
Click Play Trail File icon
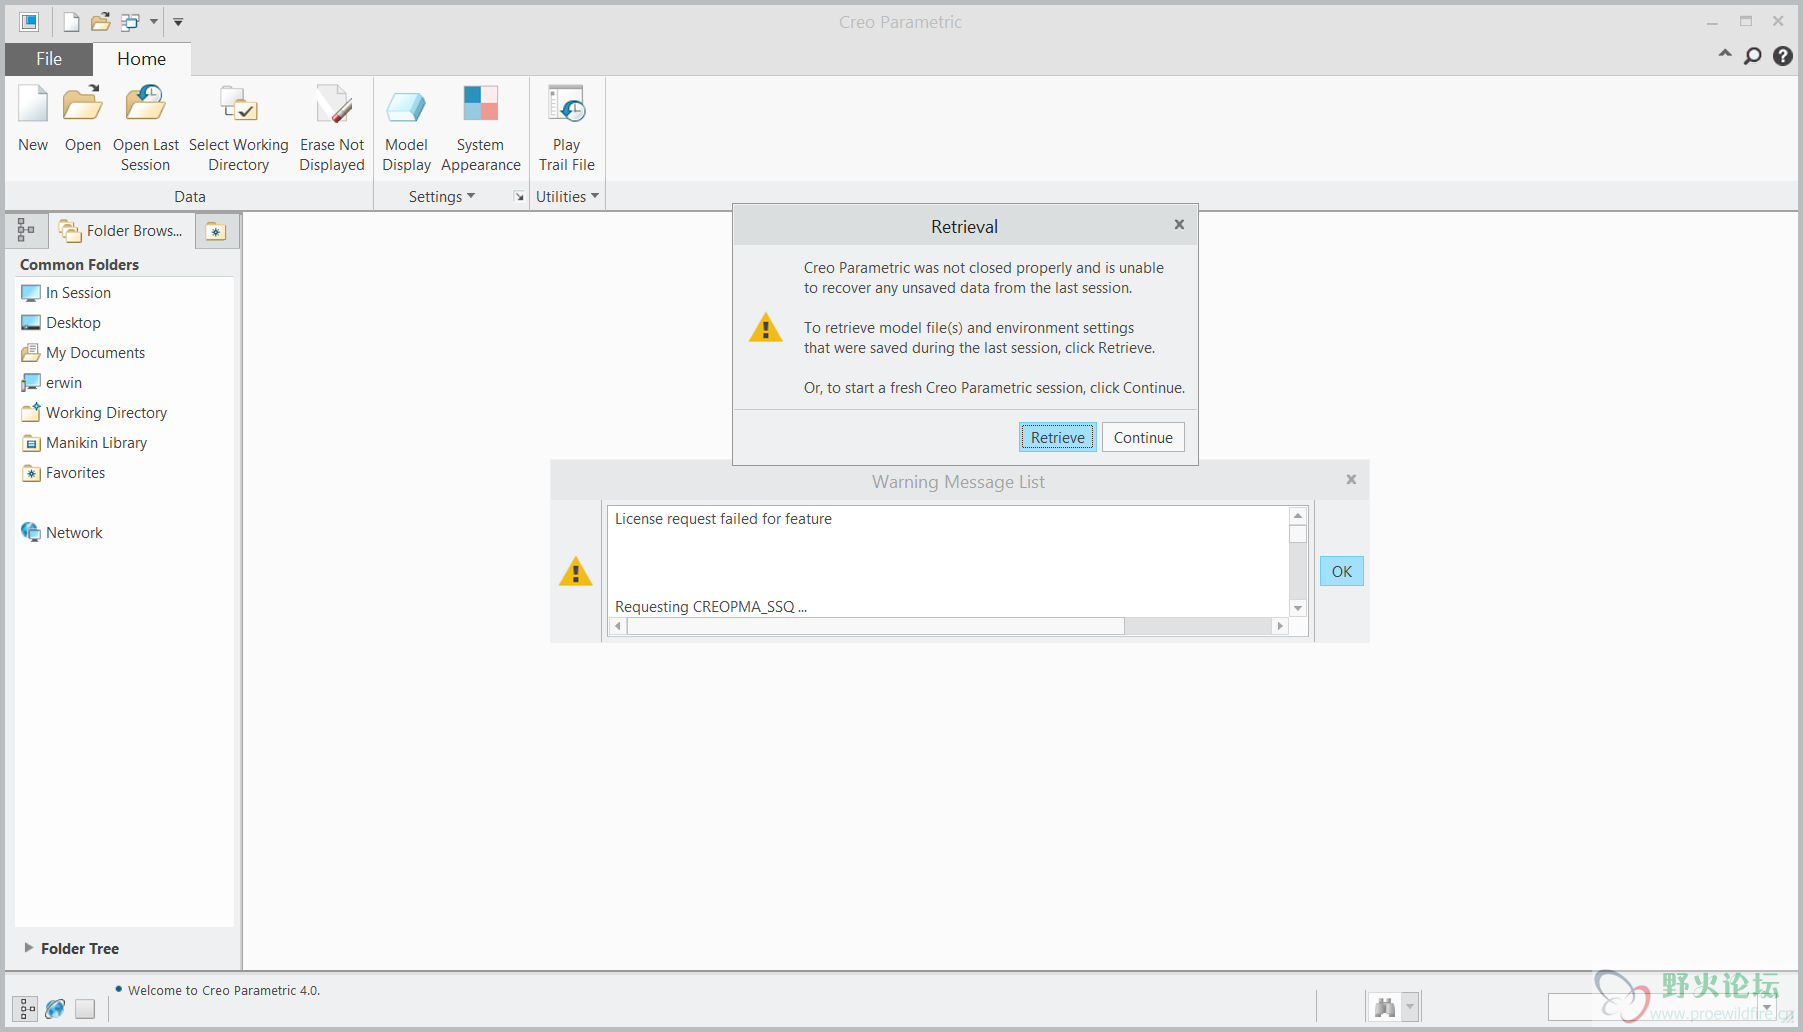(x=566, y=105)
